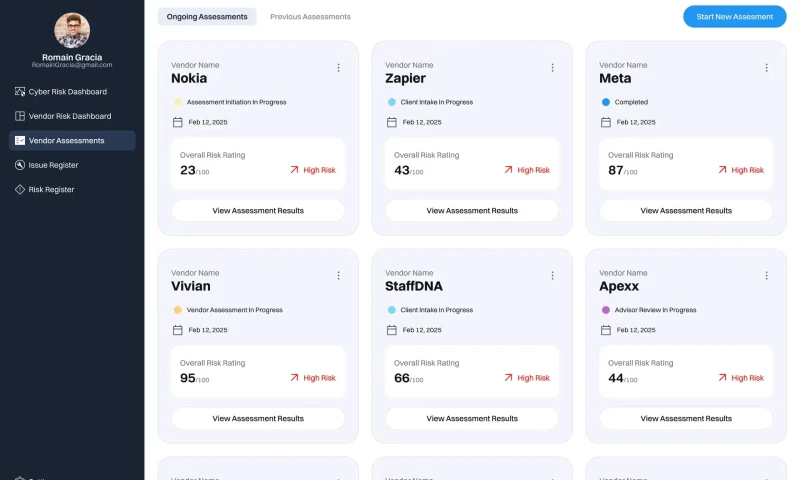Open Meta card three-dot menu
The width and height of the screenshot is (800, 480).
(766, 68)
